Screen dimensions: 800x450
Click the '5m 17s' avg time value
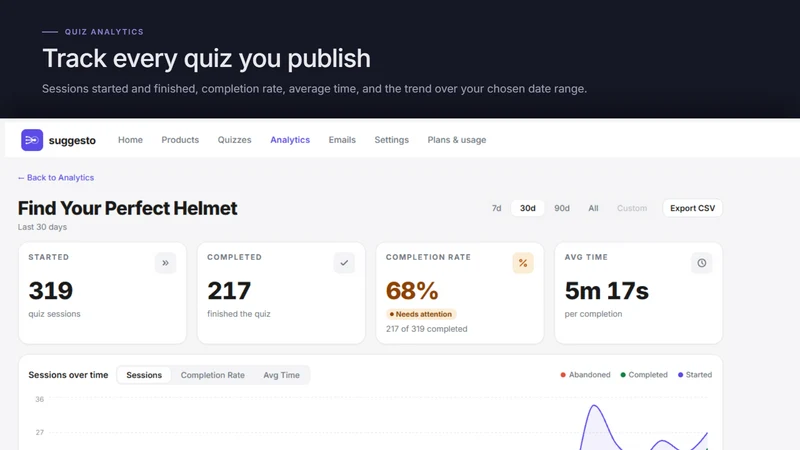click(607, 291)
